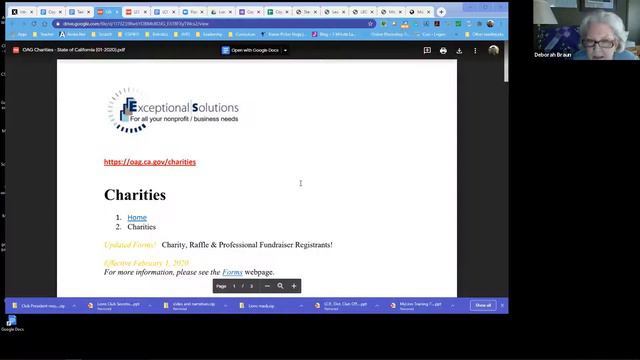
Task: Click the Charities heading text
Action: coord(135,195)
